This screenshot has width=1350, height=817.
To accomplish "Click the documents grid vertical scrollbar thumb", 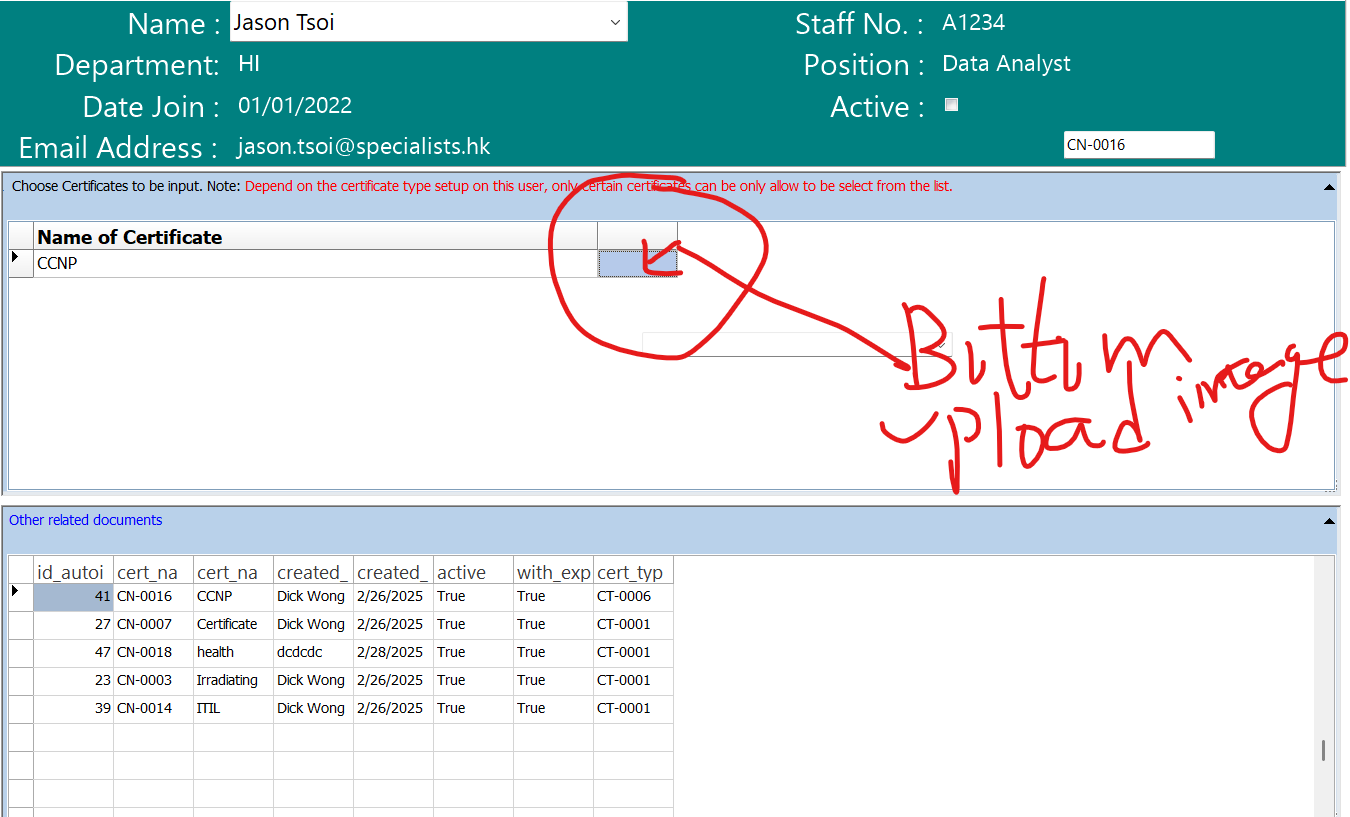I will pos(1323,750).
